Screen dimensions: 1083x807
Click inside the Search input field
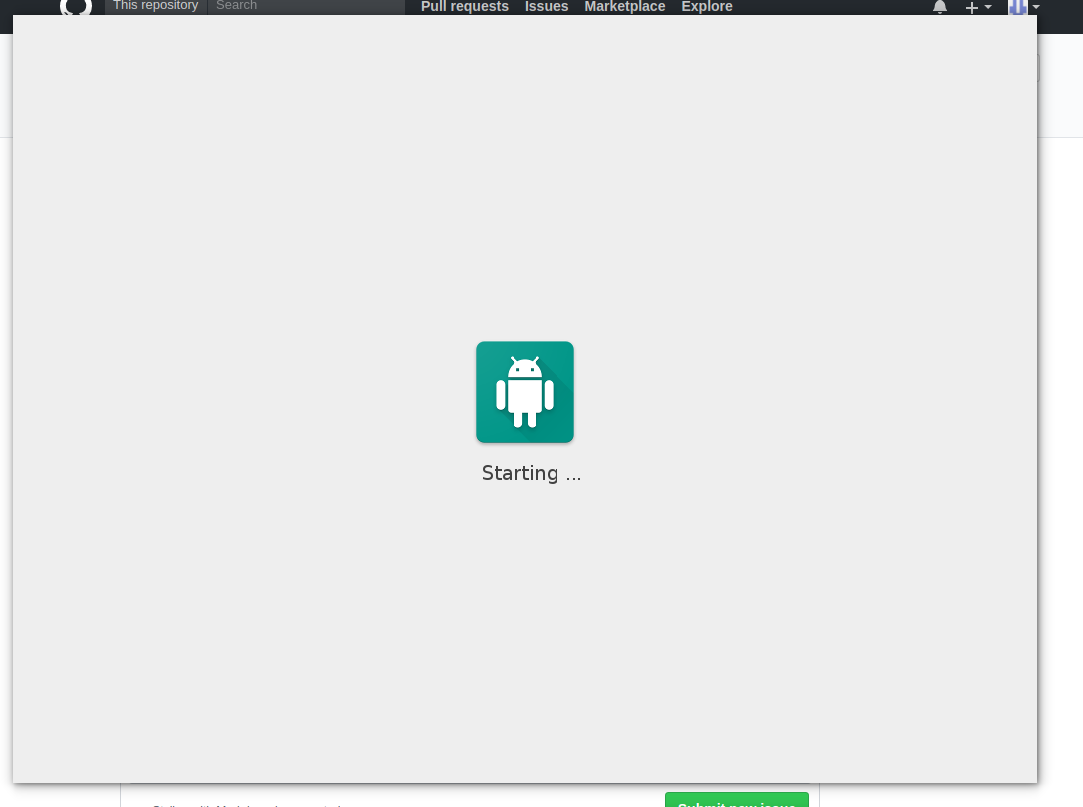click(x=300, y=6)
